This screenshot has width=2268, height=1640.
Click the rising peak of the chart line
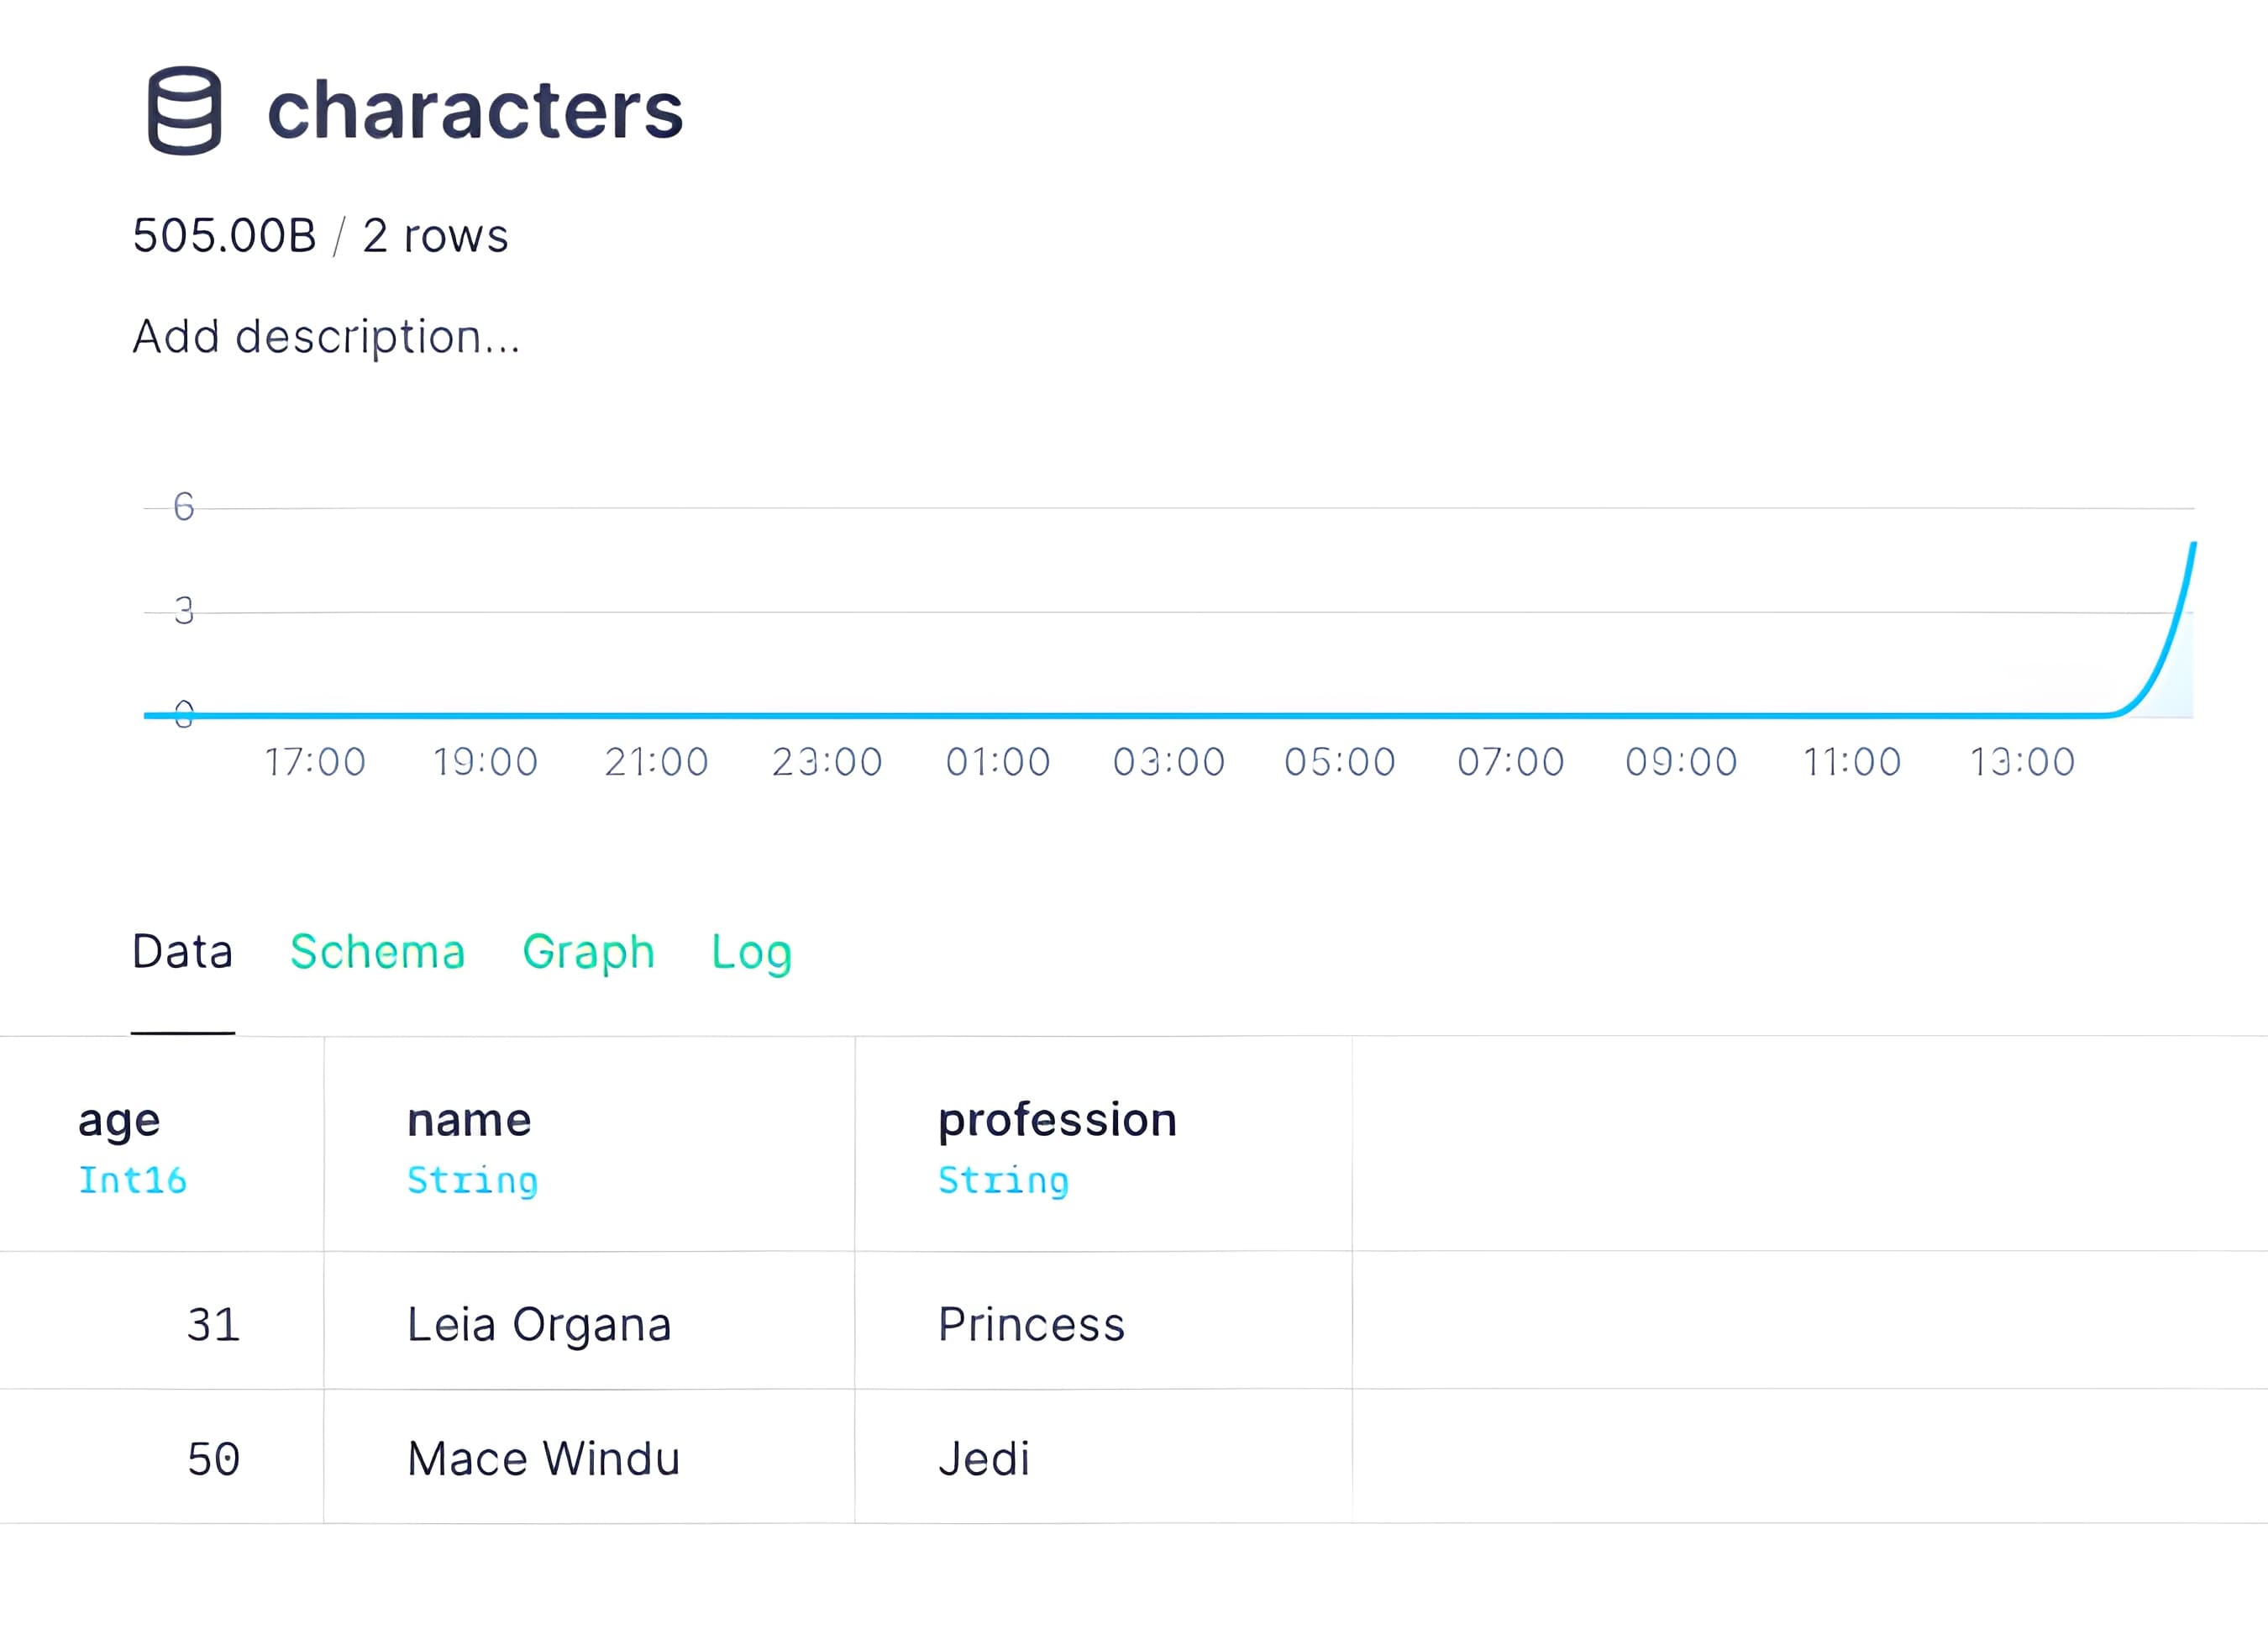pyautogui.click(x=2192, y=547)
